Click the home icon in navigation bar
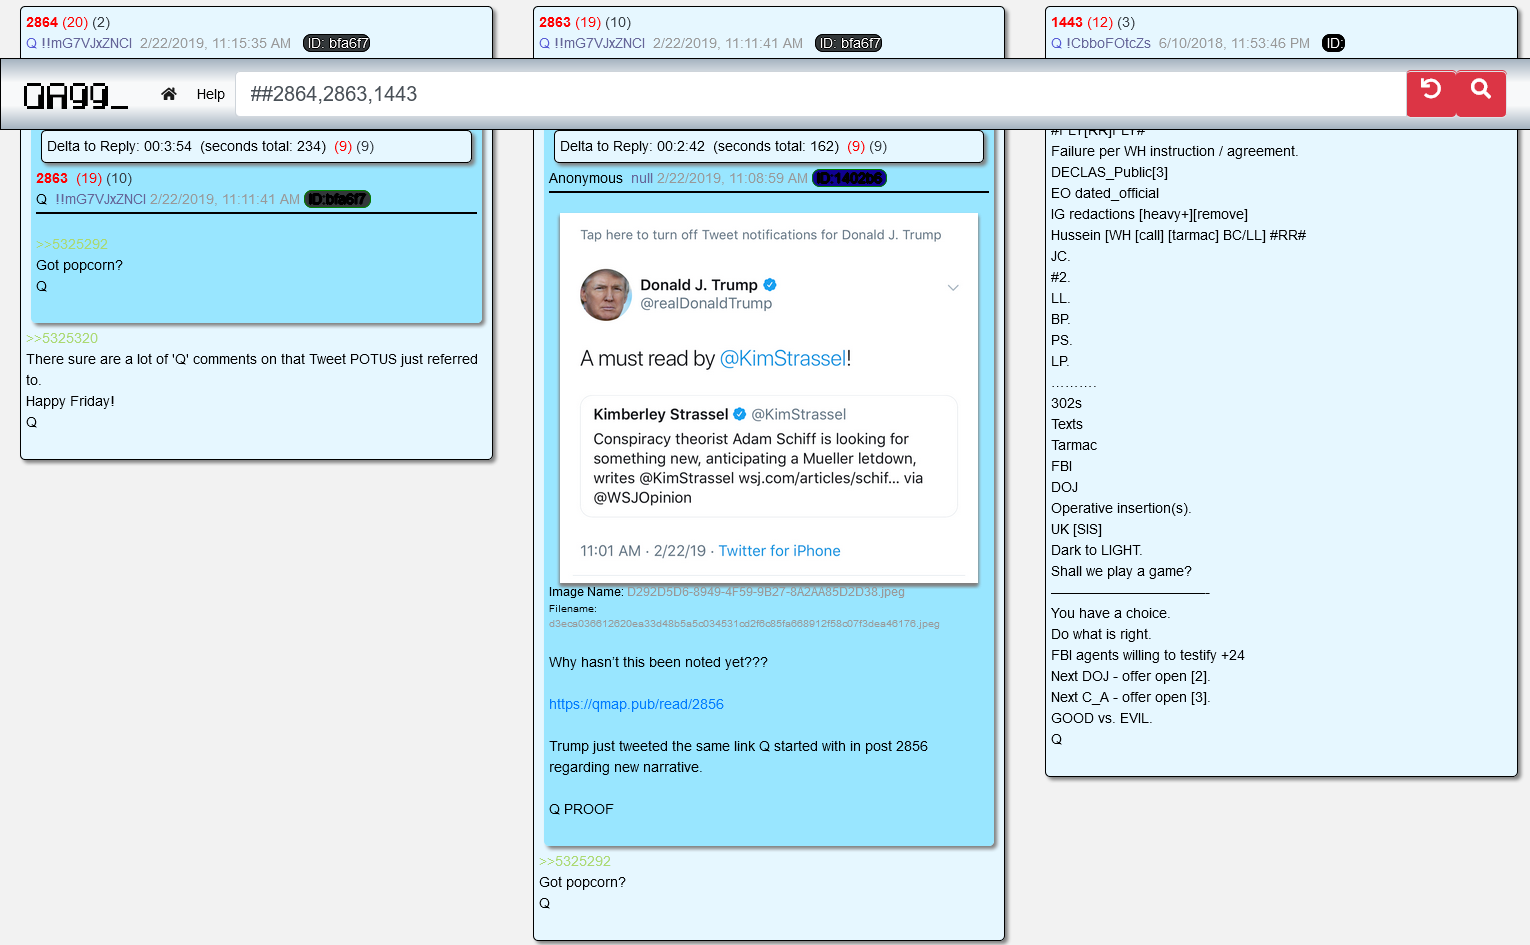The width and height of the screenshot is (1530, 945). [169, 94]
